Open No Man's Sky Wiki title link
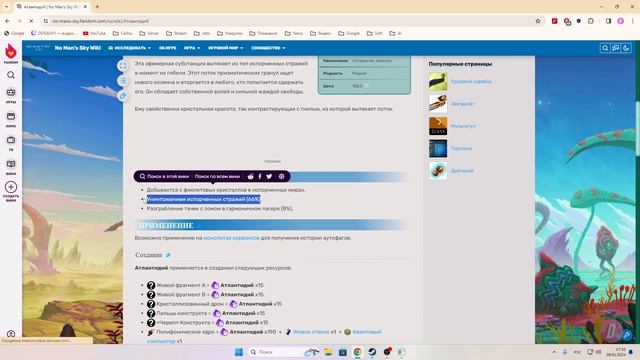This screenshot has width=640, height=360. coord(78,48)
